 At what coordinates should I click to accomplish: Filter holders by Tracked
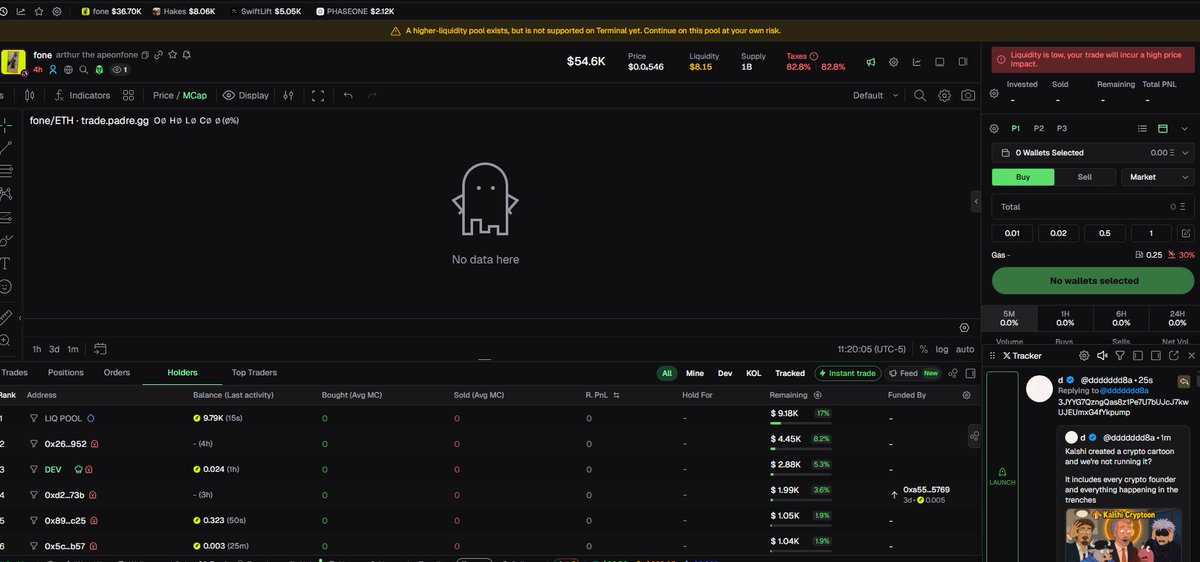coord(790,373)
